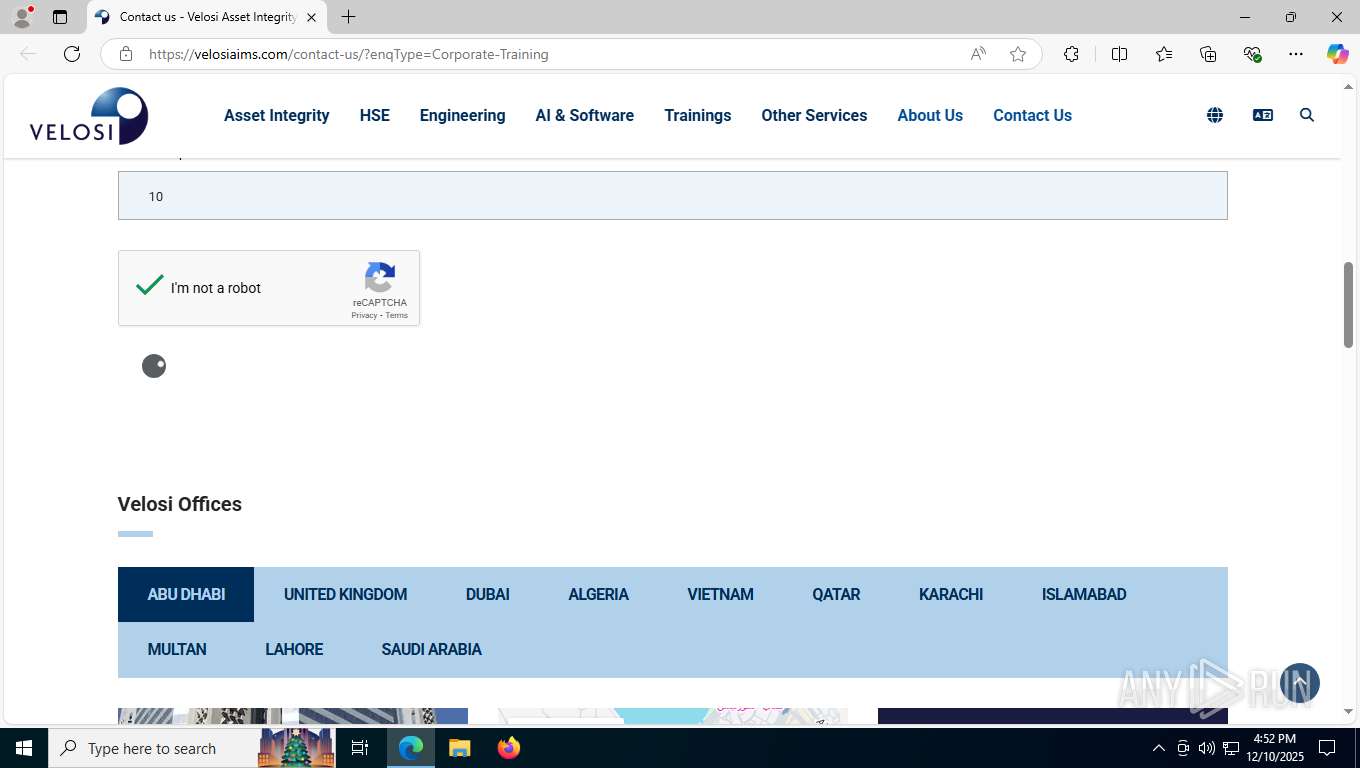Click the reCAPTCHA logo

click(380, 277)
